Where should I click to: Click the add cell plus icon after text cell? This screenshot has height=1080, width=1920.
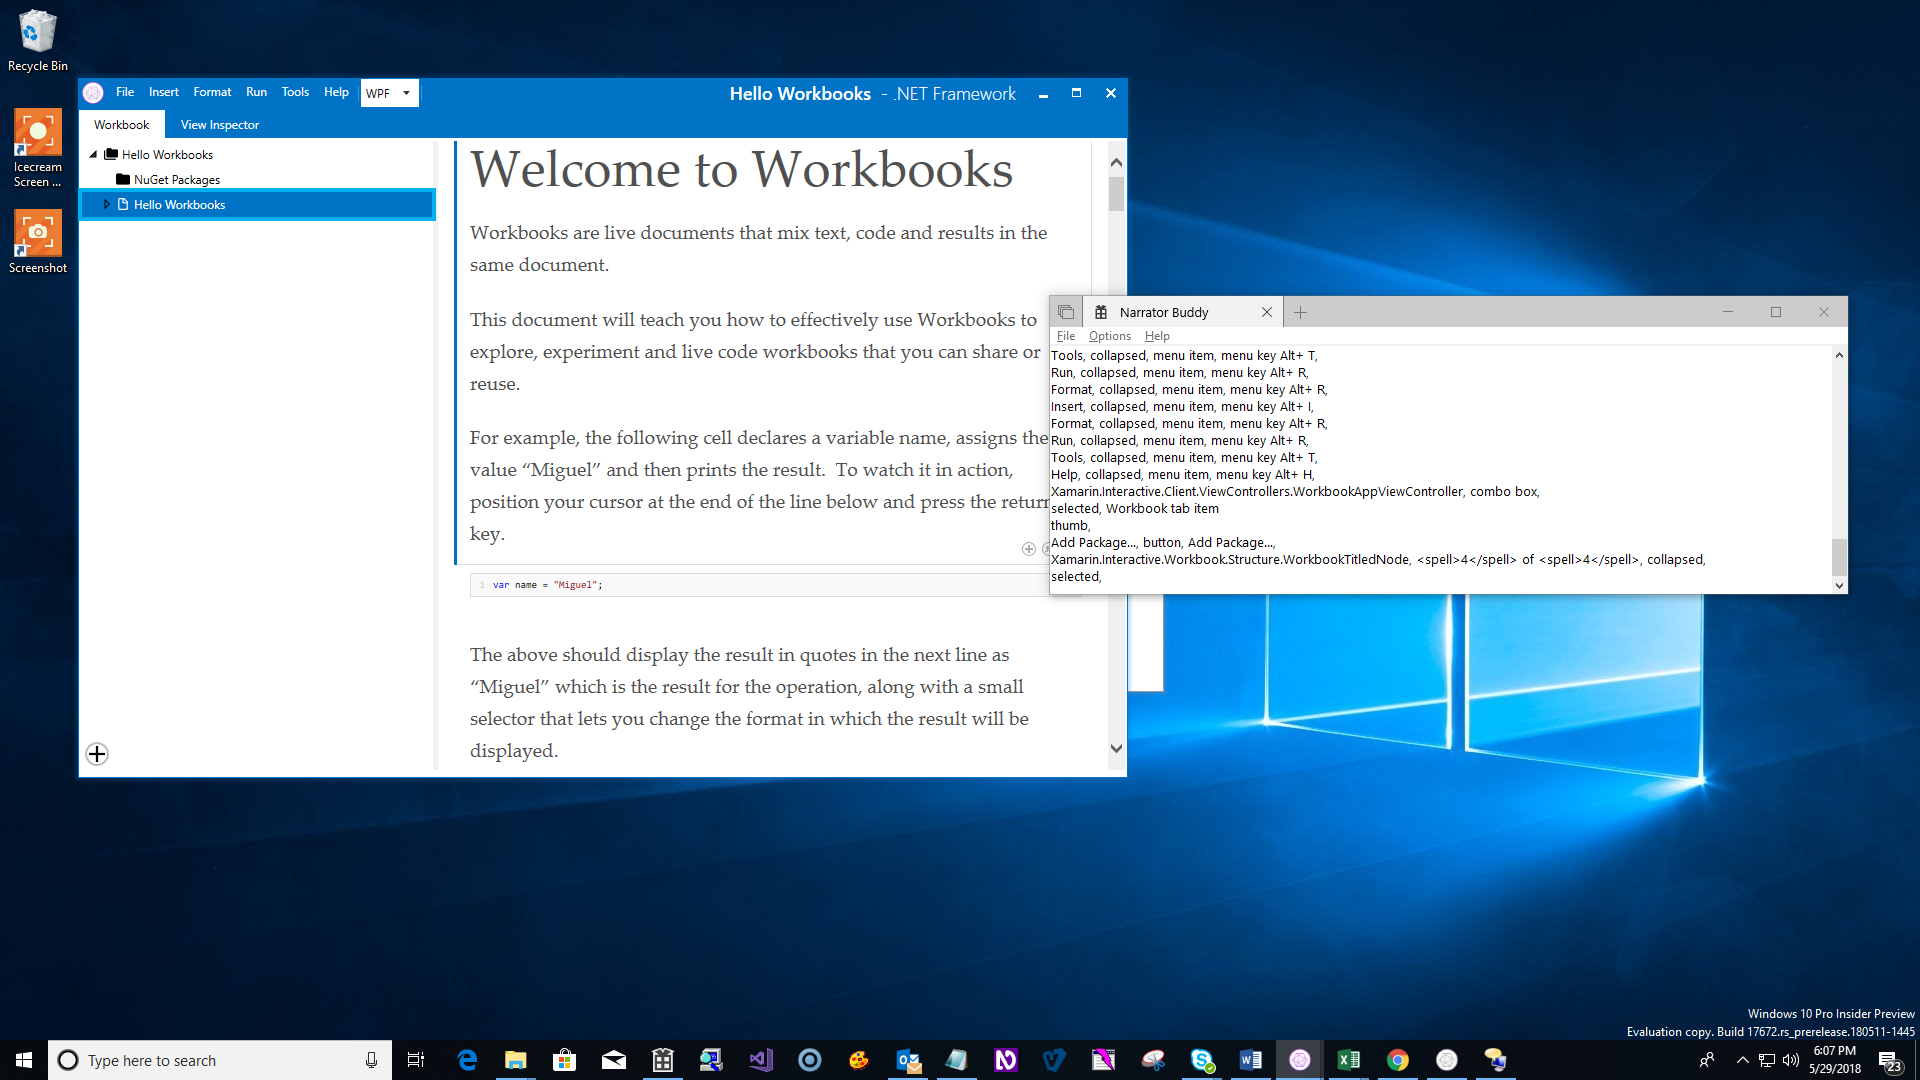1028,548
